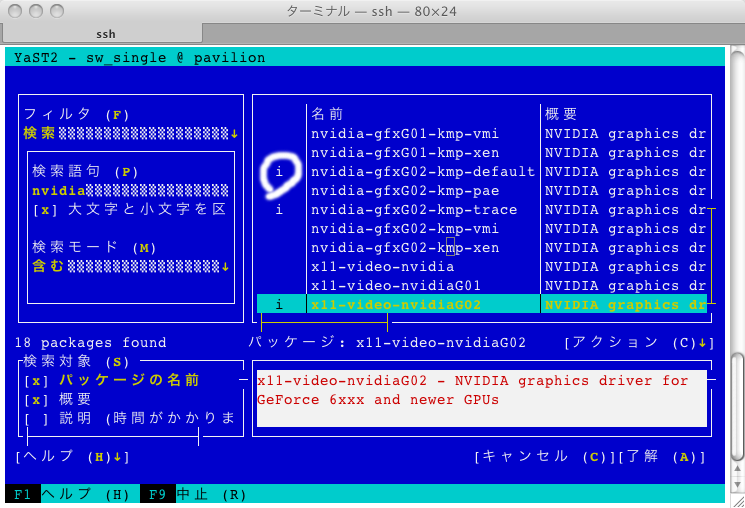Image resolution: width=745 pixels, height=508 pixels.
Task: Open the 検索モード 含む dropdown
Action: point(131,266)
